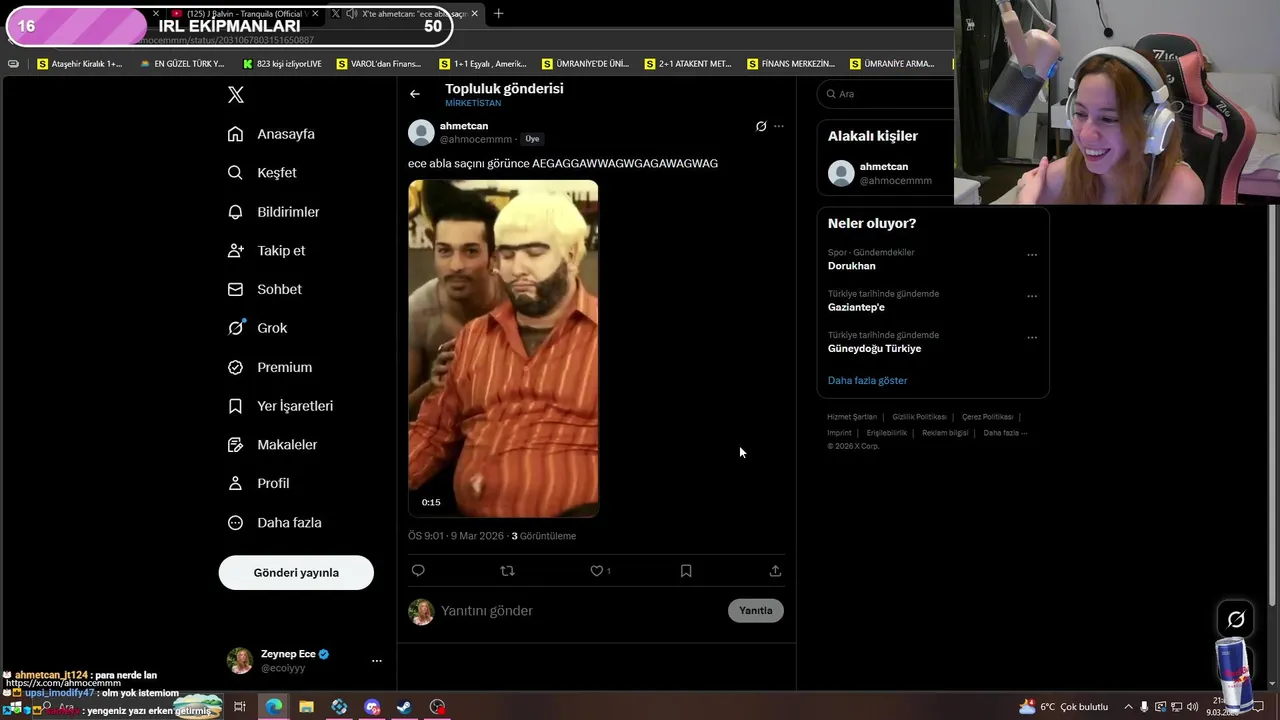This screenshot has height=720, width=1280.
Task: Go to Keşfet in the sidebar
Action: 262,173
